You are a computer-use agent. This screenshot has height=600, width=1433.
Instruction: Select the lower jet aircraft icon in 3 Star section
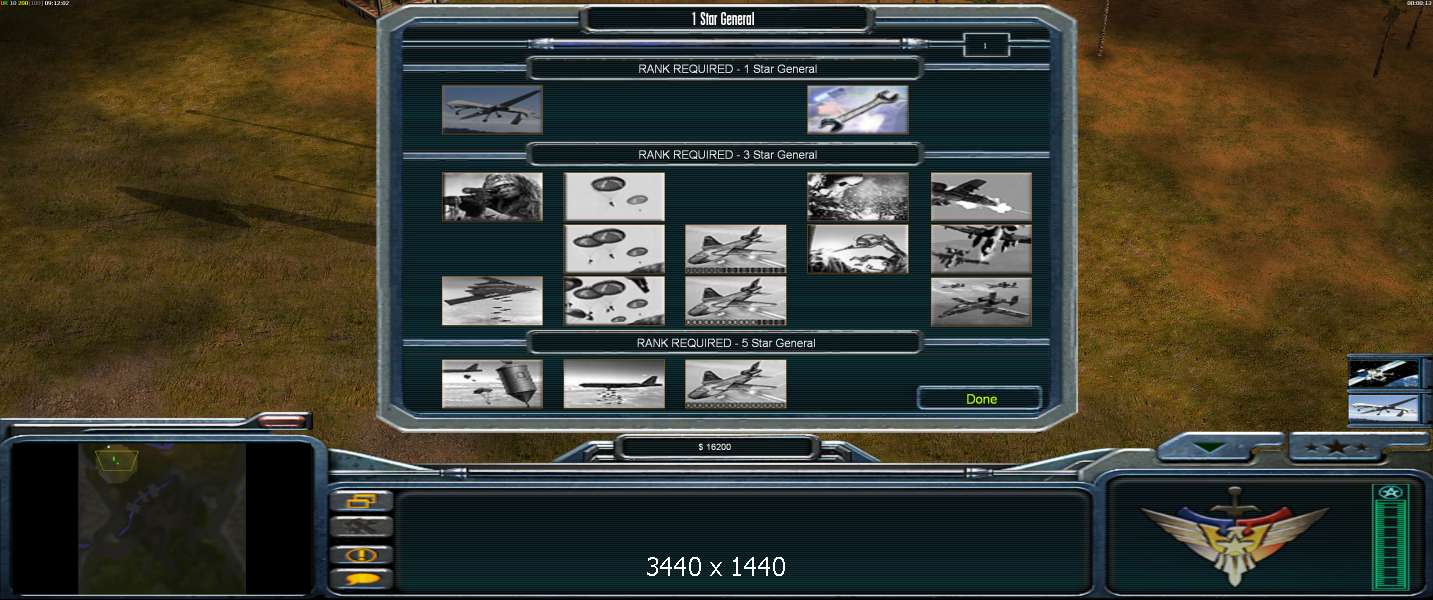click(736, 301)
